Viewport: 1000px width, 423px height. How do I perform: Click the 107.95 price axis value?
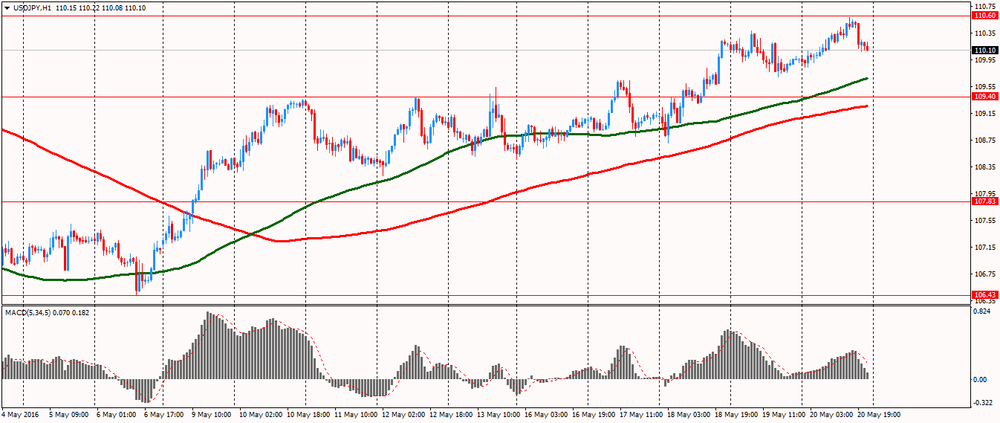pyautogui.click(x=984, y=193)
